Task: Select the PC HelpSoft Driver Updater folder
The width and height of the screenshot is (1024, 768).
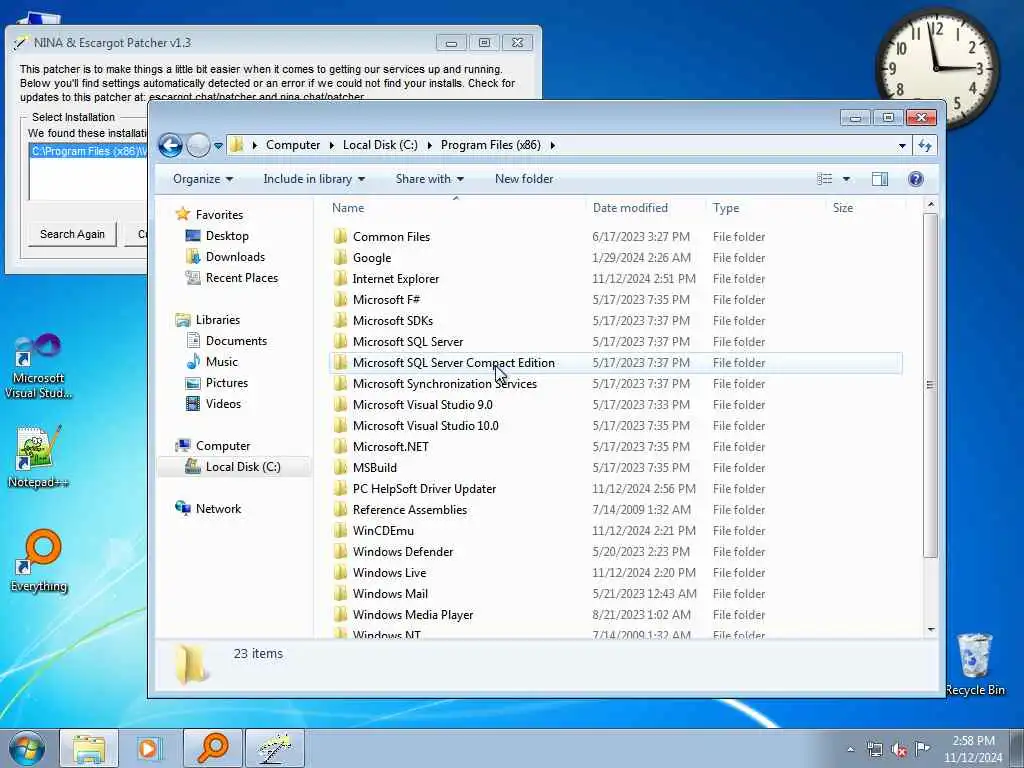Action: [x=424, y=488]
